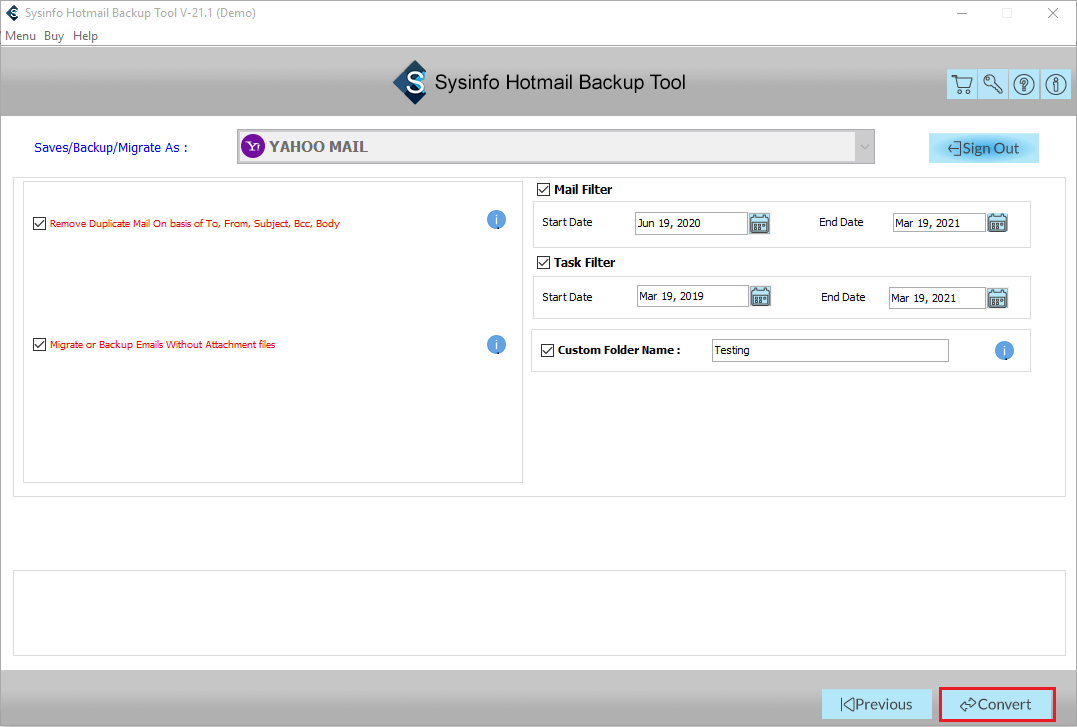This screenshot has width=1077, height=727.
Task: Open Mail Filter Start Date calendar picker
Action: coord(759,223)
